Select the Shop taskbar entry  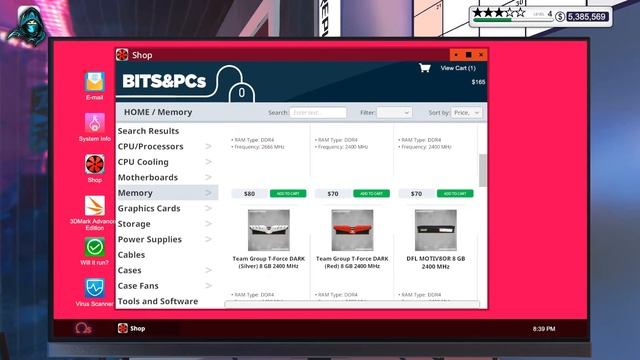[131, 328]
